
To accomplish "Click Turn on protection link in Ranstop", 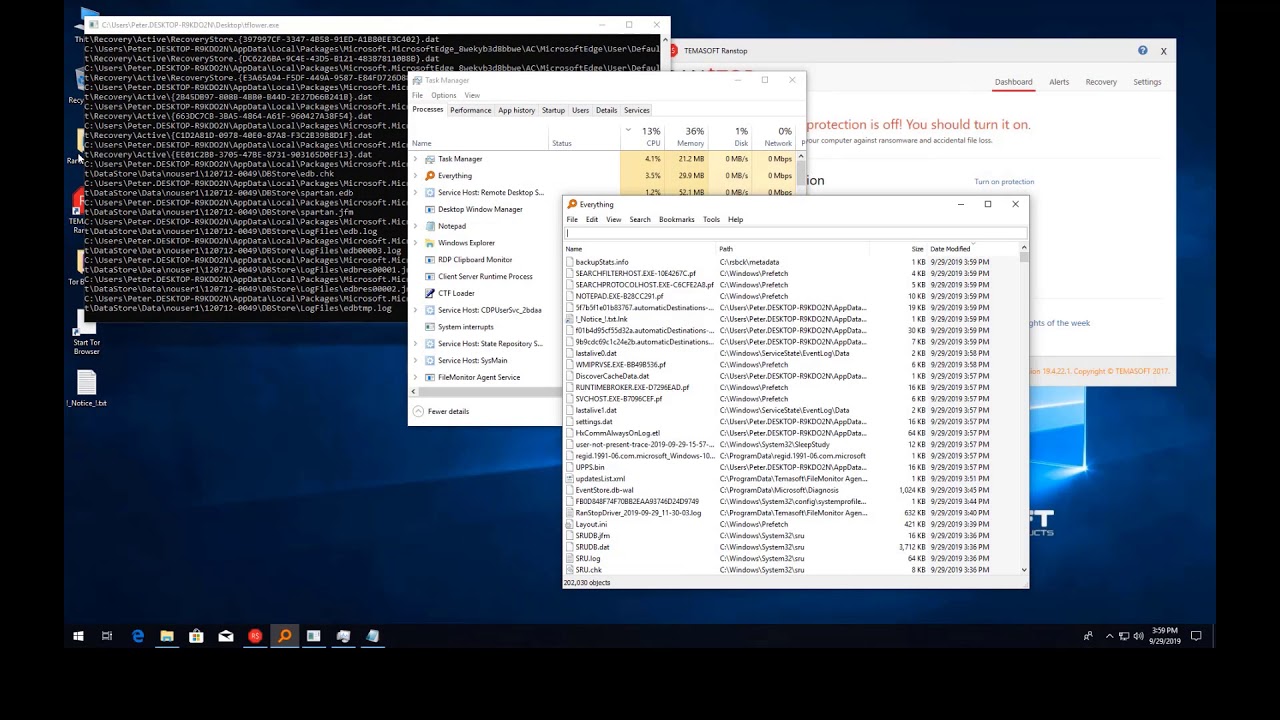I will 1004,182.
